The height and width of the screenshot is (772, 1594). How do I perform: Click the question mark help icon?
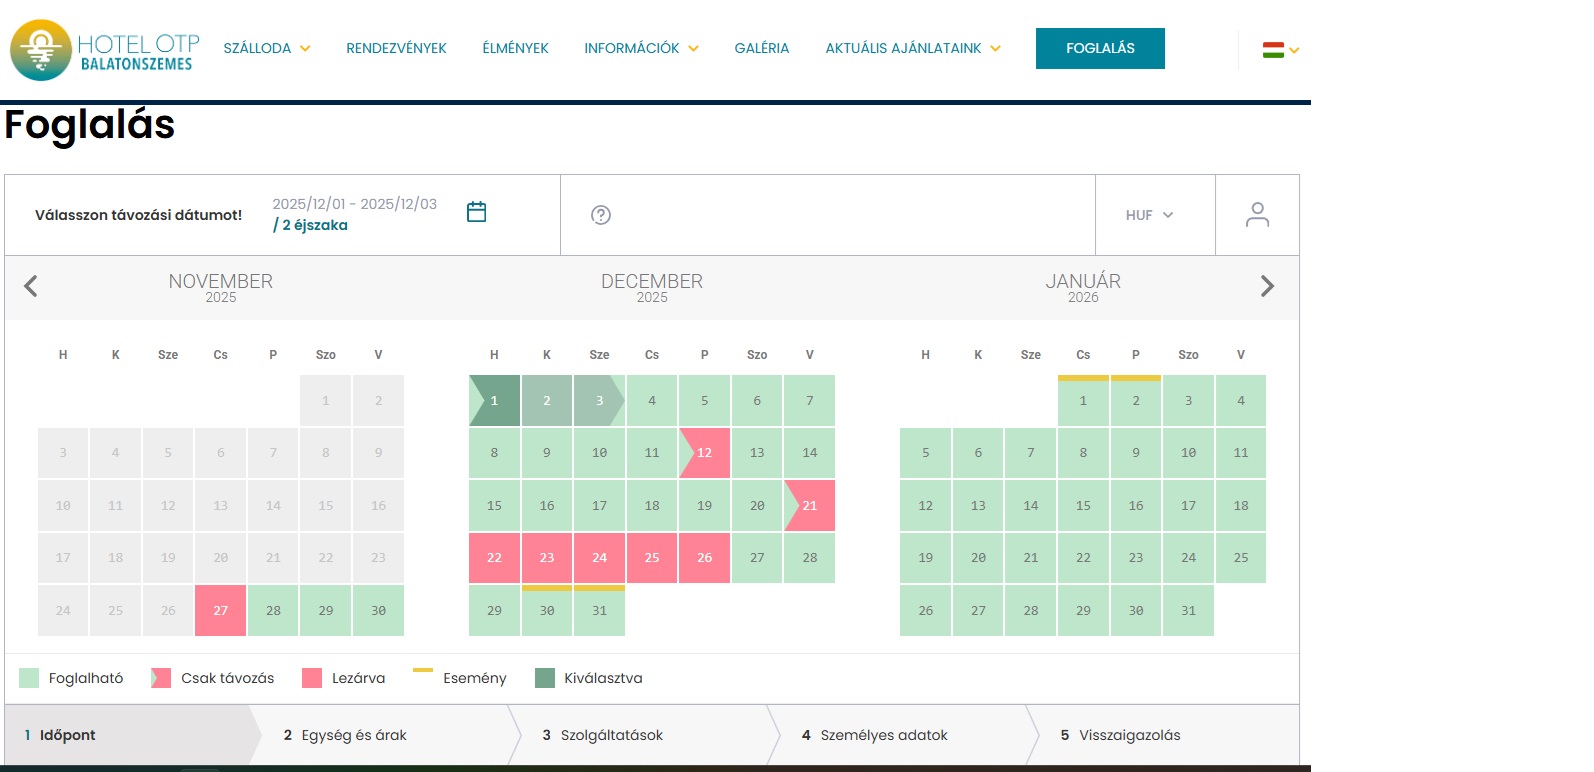601,215
